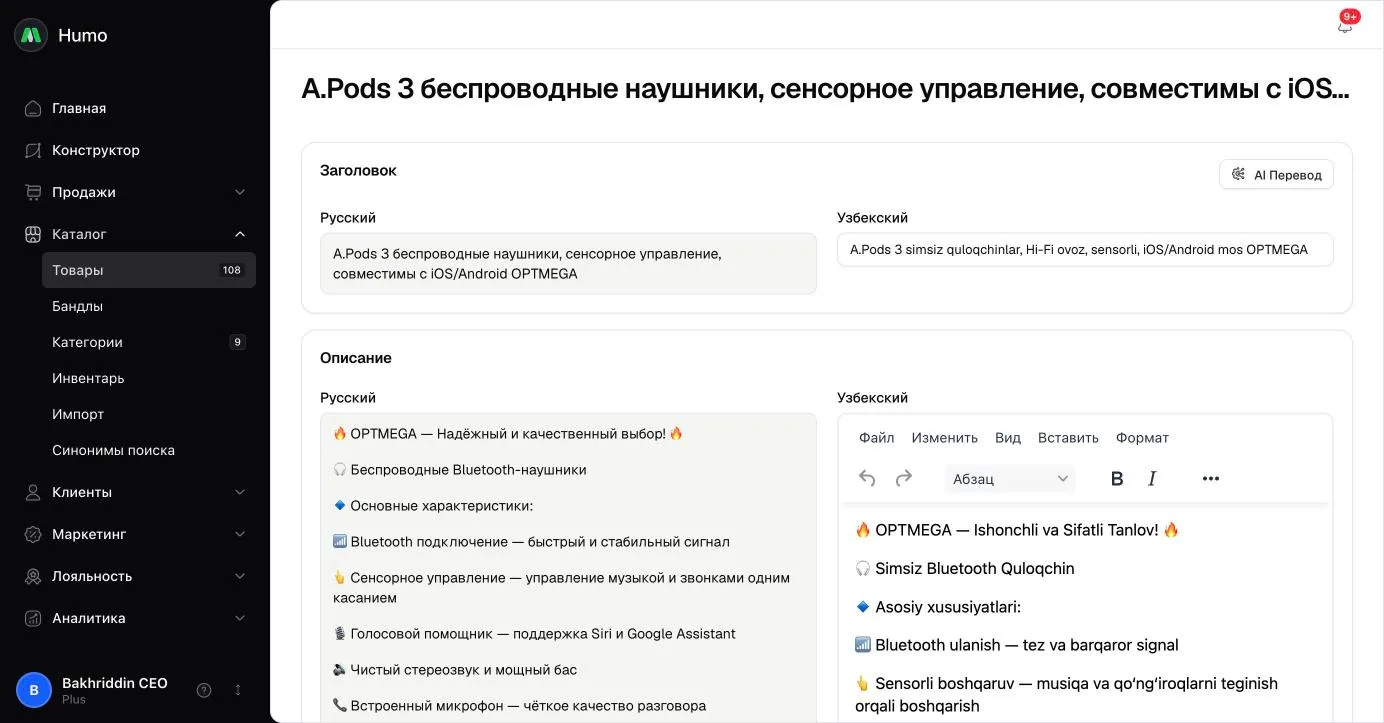1384x723 pixels.
Task: Click the Маркетинг sidebar icon
Action: coord(33,534)
